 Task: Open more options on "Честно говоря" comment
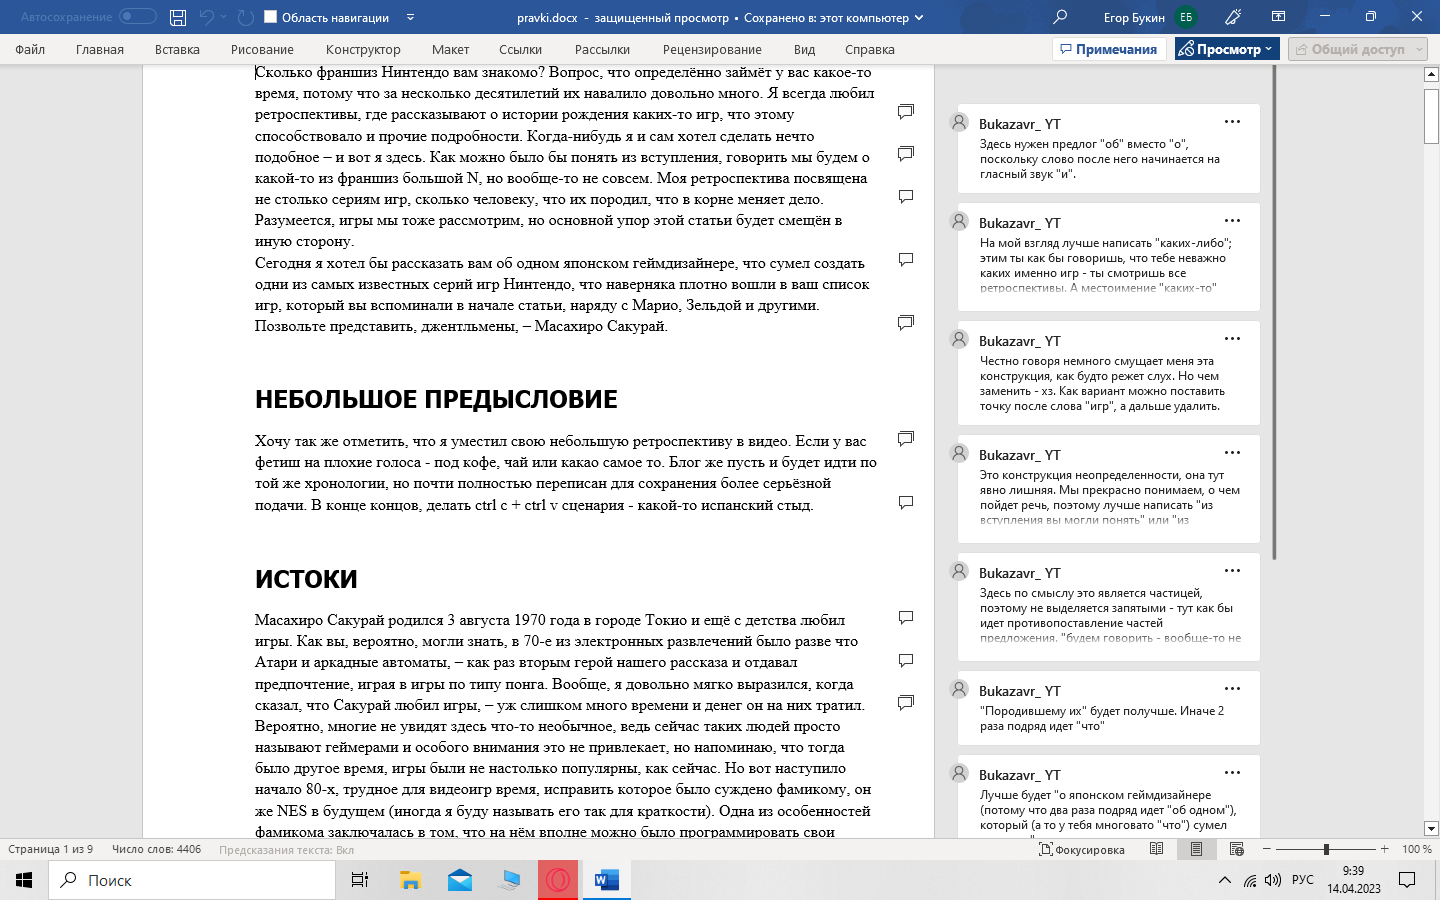click(1232, 339)
